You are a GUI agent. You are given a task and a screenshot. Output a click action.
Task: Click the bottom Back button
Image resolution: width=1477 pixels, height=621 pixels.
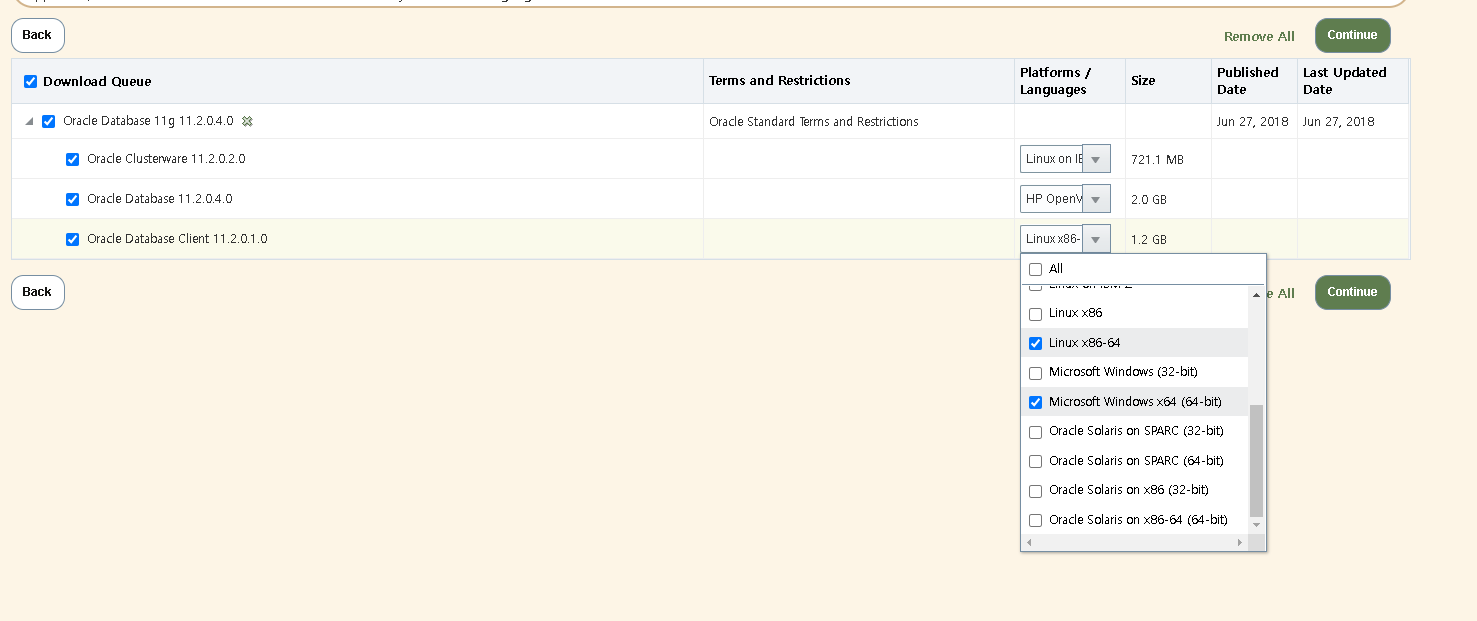pos(38,292)
